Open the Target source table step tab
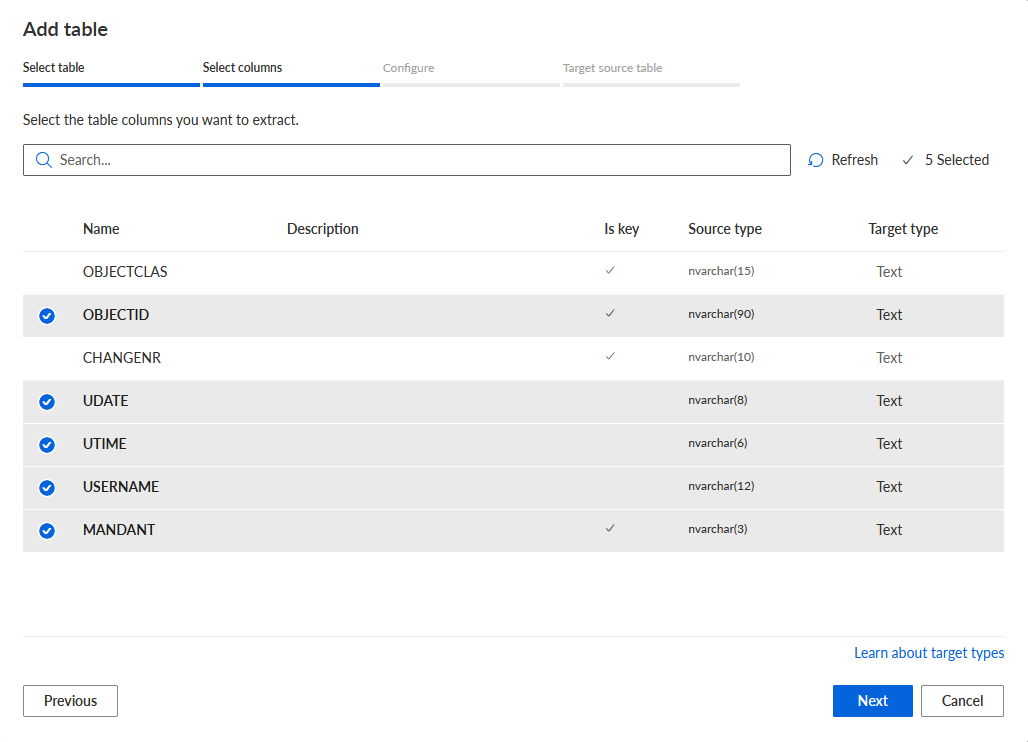The image size is (1028, 742). (x=651, y=72)
